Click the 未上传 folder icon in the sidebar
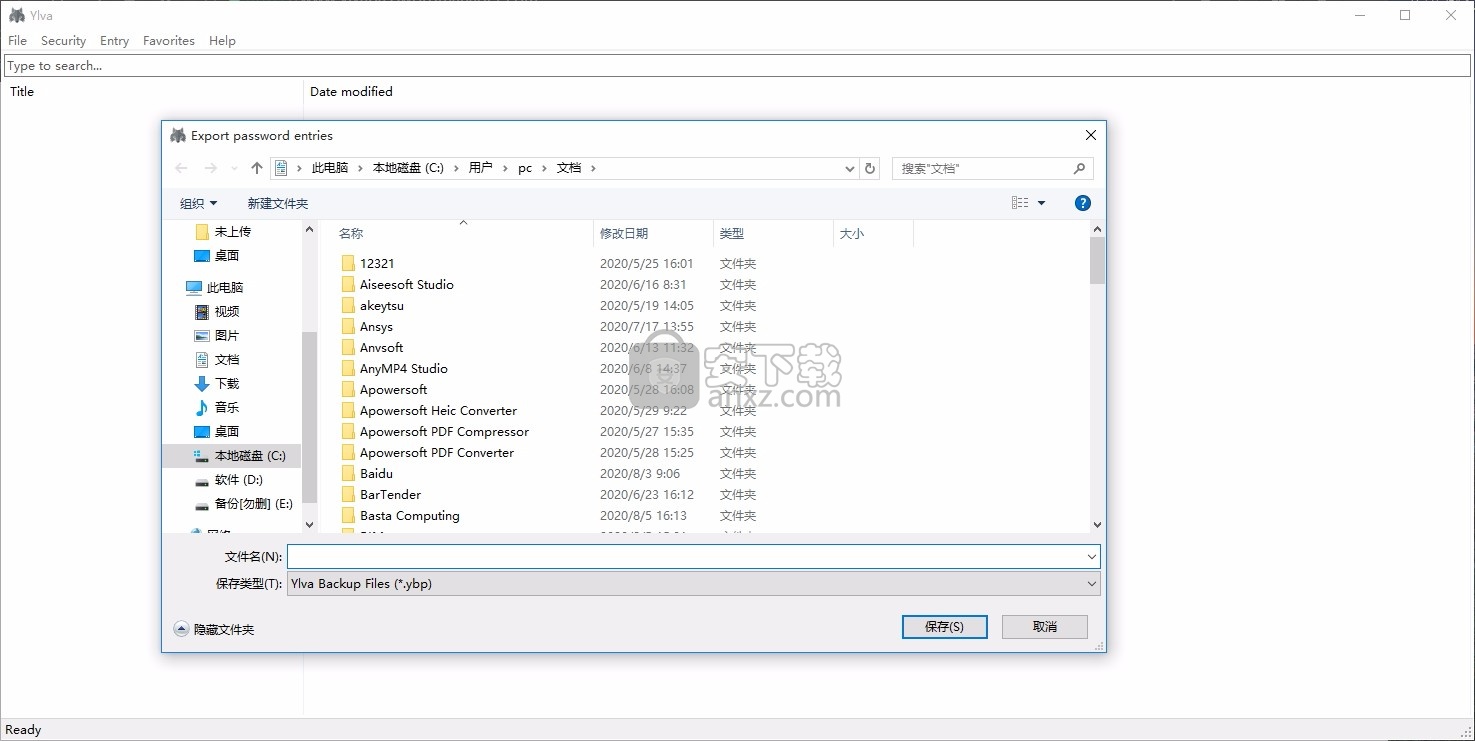This screenshot has height=741, width=1475. tap(202, 231)
